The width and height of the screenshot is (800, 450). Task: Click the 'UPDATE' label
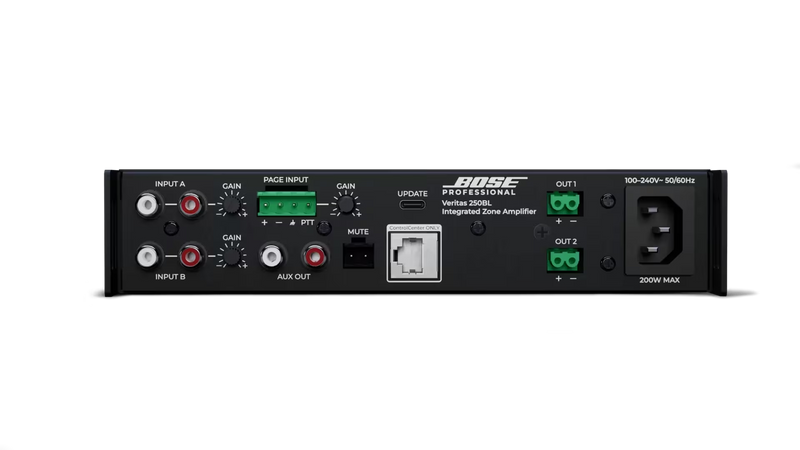click(412, 194)
